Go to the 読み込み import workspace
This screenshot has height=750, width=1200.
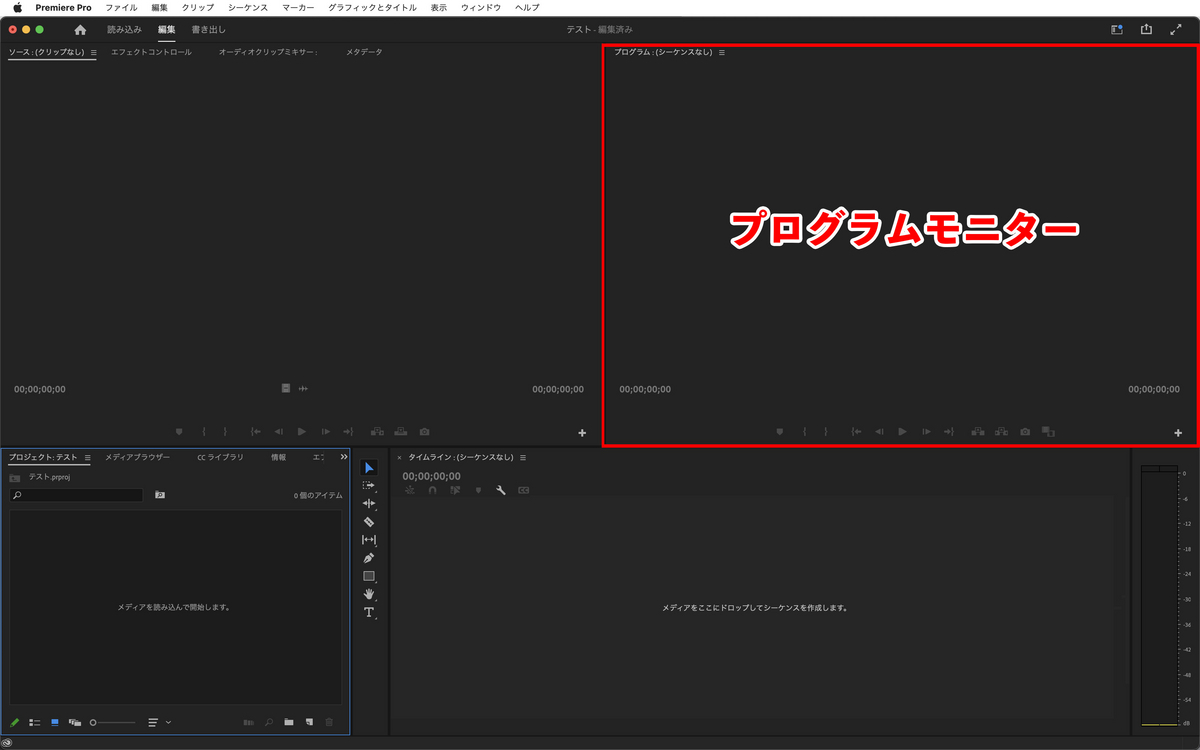click(x=125, y=30)
